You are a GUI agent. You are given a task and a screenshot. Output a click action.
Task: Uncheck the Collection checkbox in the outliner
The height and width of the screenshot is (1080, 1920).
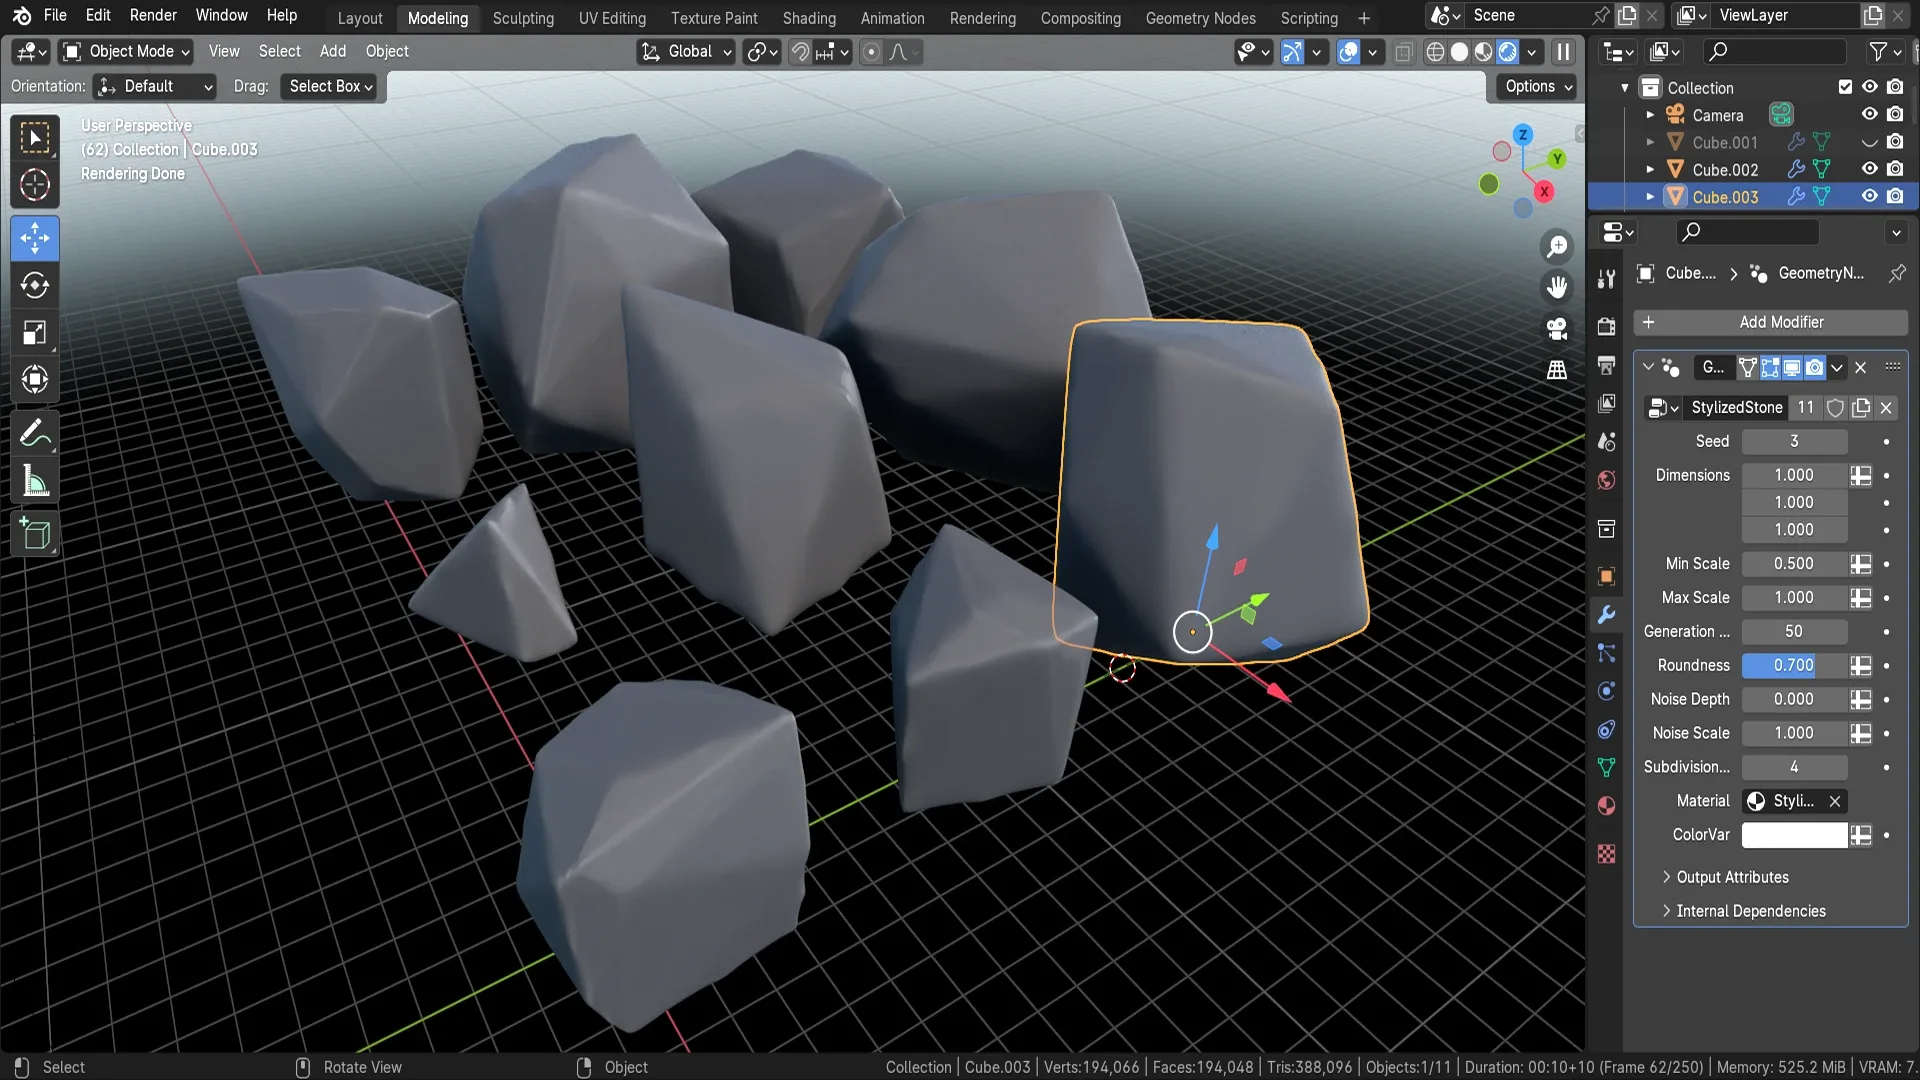click(1845, 87)
